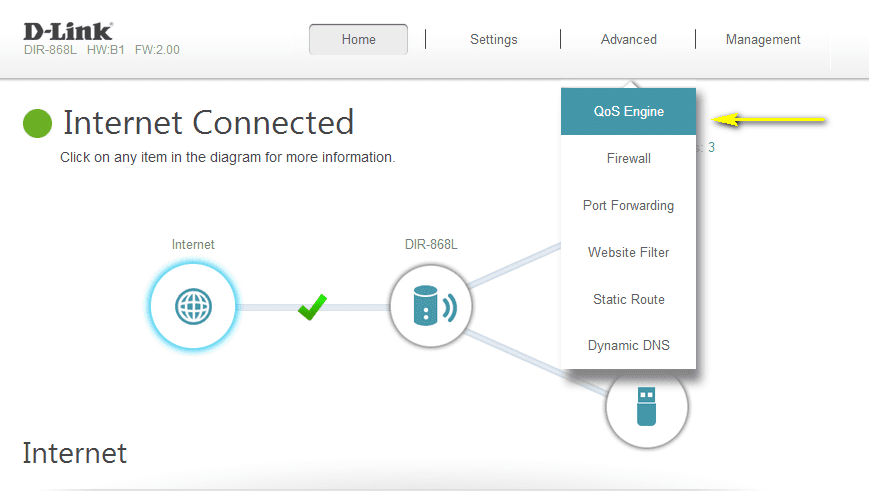Click the Internet Connected heading text
The height and width of the screenshot is (495, 869).
click(x=208, y=123)
